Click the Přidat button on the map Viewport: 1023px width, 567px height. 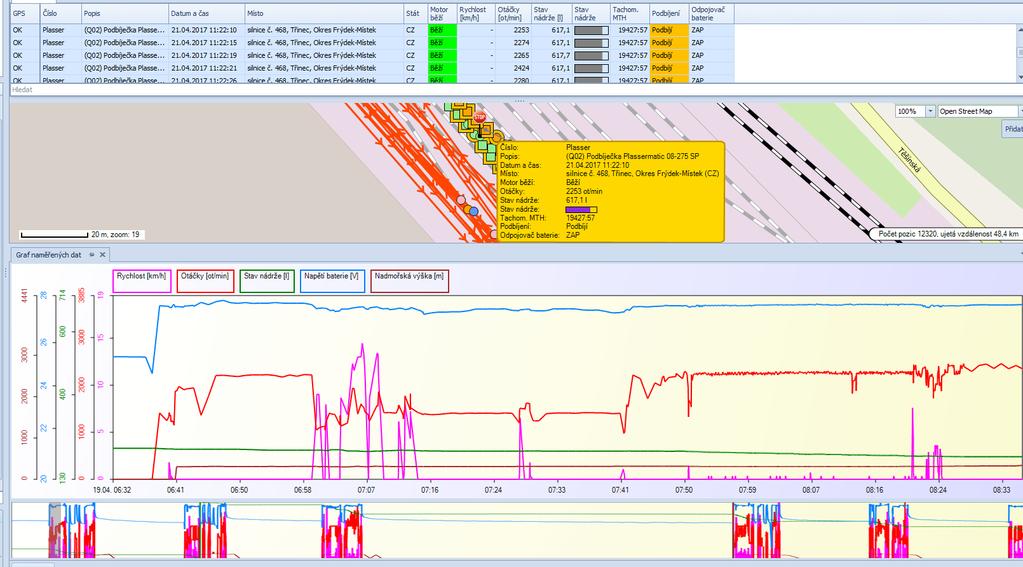pyautogui.click(x=1013, y=129)
